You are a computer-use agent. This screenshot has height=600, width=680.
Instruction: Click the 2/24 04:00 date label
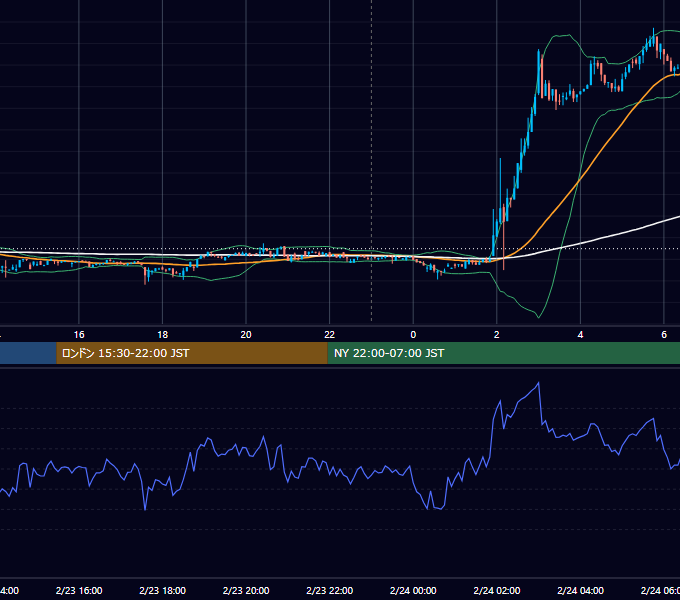580,590
